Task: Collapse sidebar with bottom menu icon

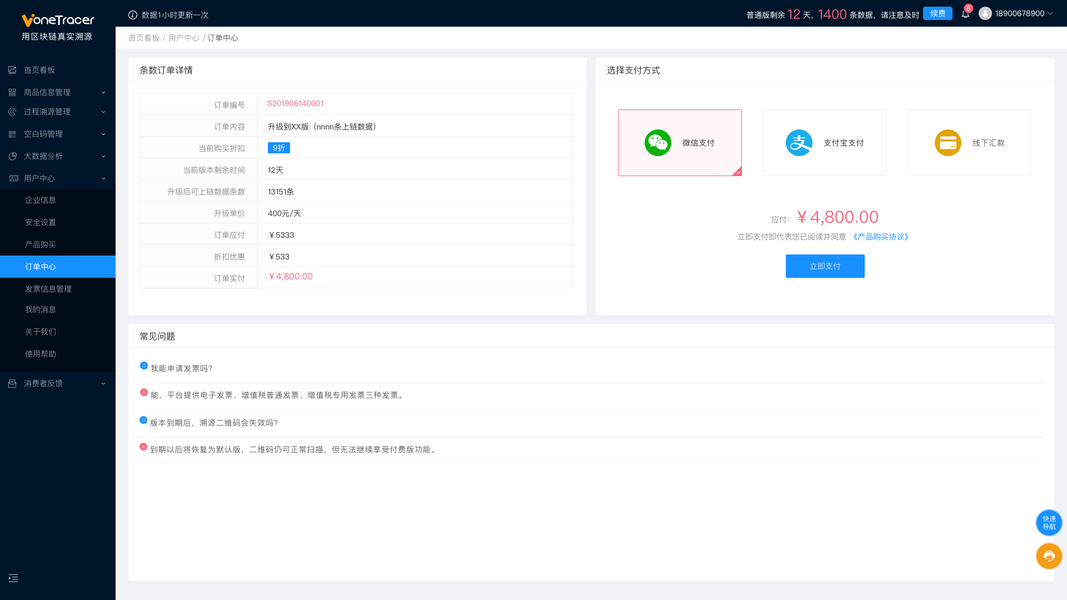Action: (x=13, y=578)
